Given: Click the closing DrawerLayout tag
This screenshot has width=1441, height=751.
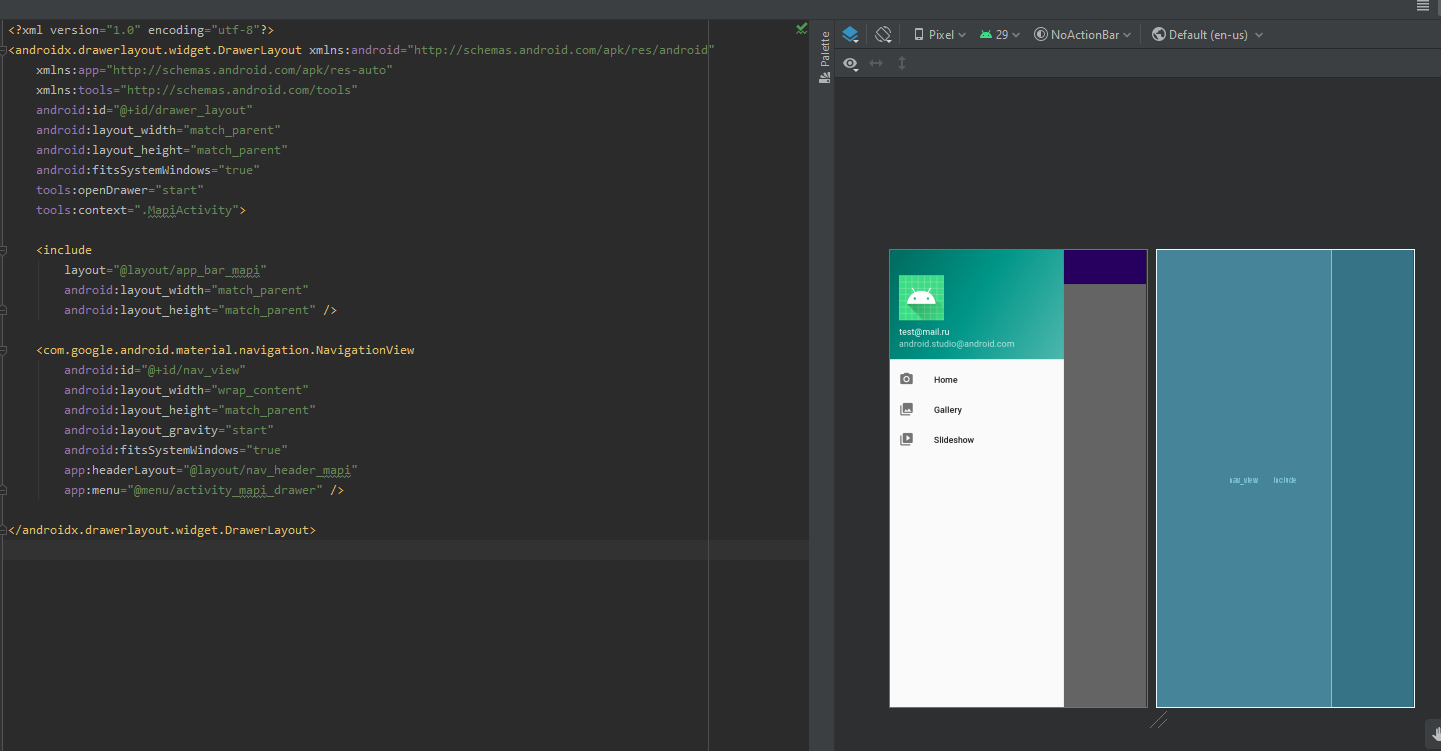Looking at the screenshot, I should (162, 530).
